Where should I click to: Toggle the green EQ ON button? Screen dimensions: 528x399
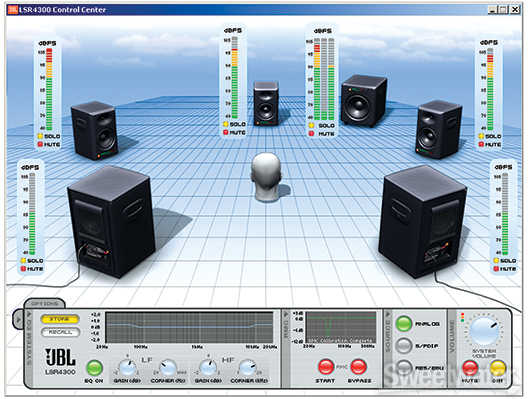coord(94,367)
